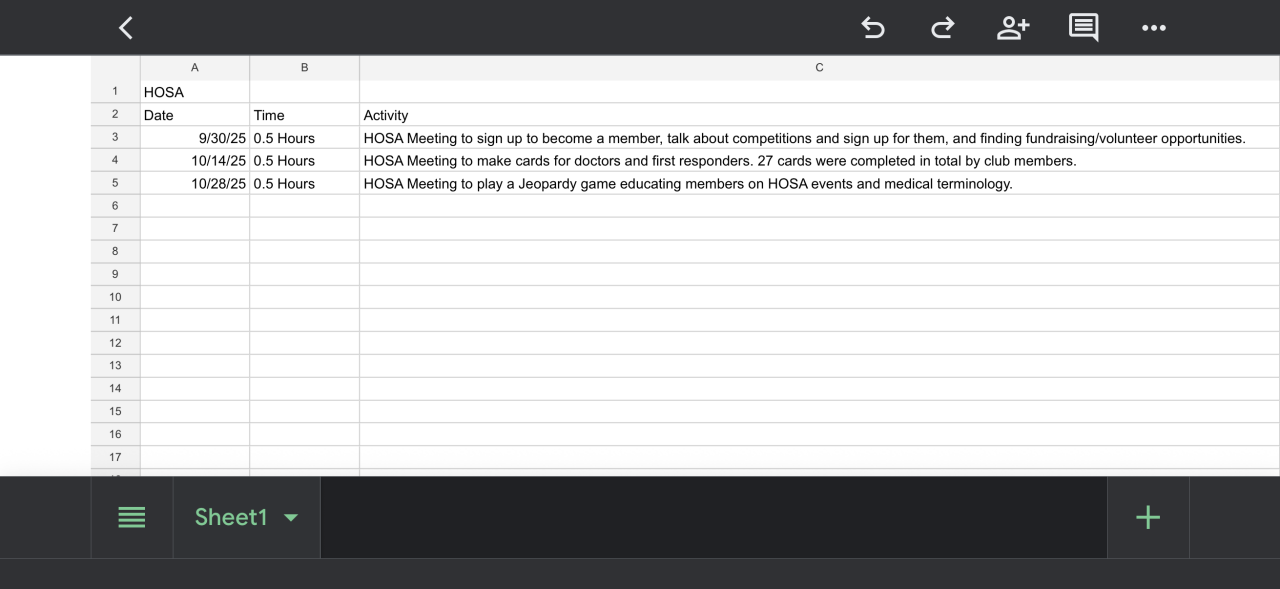Select column B header
The height and width of the screenshot is (589, 1280).
coord(304,67)
